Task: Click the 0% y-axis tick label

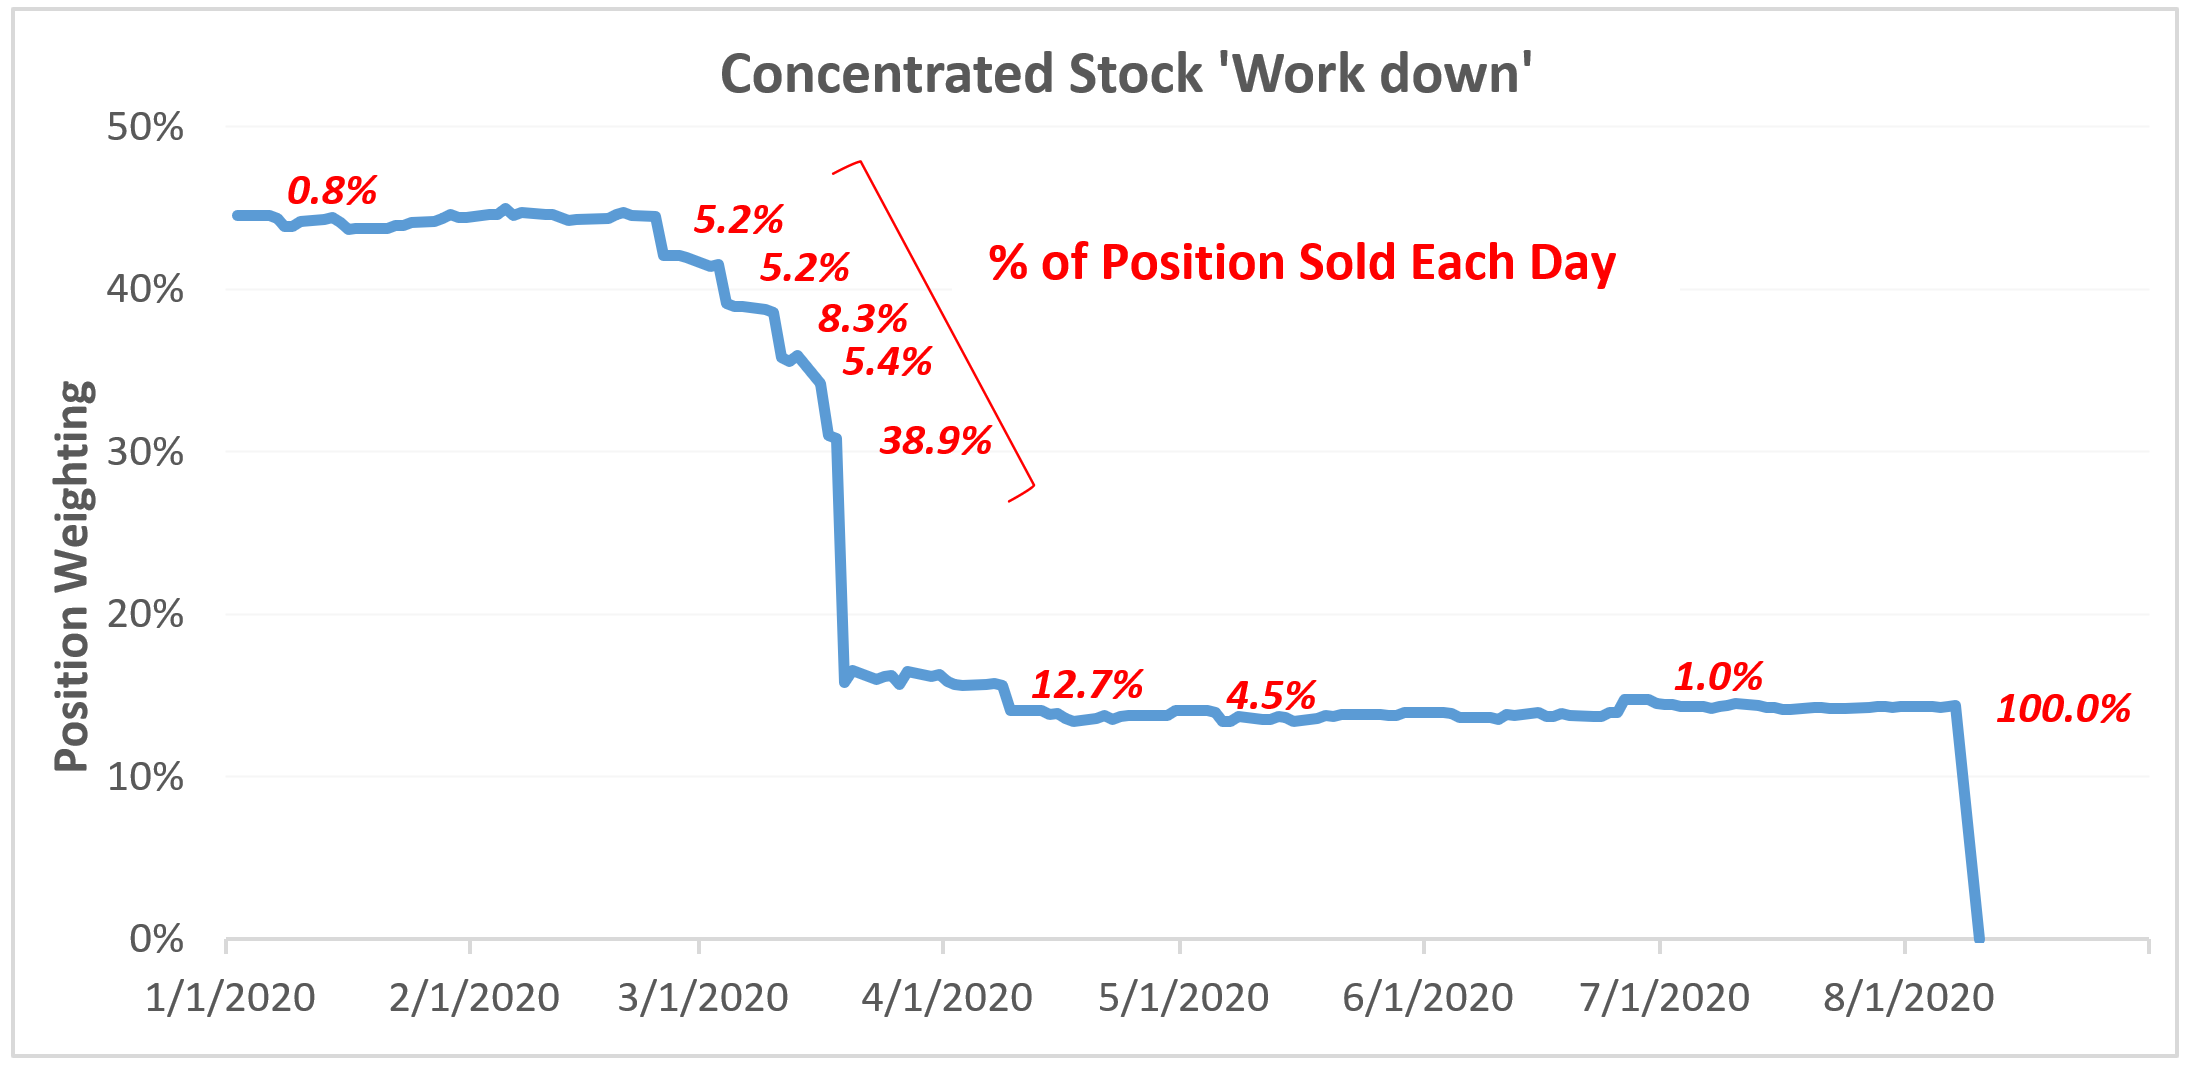Action: pyautogui.click(x=156, y=939)
